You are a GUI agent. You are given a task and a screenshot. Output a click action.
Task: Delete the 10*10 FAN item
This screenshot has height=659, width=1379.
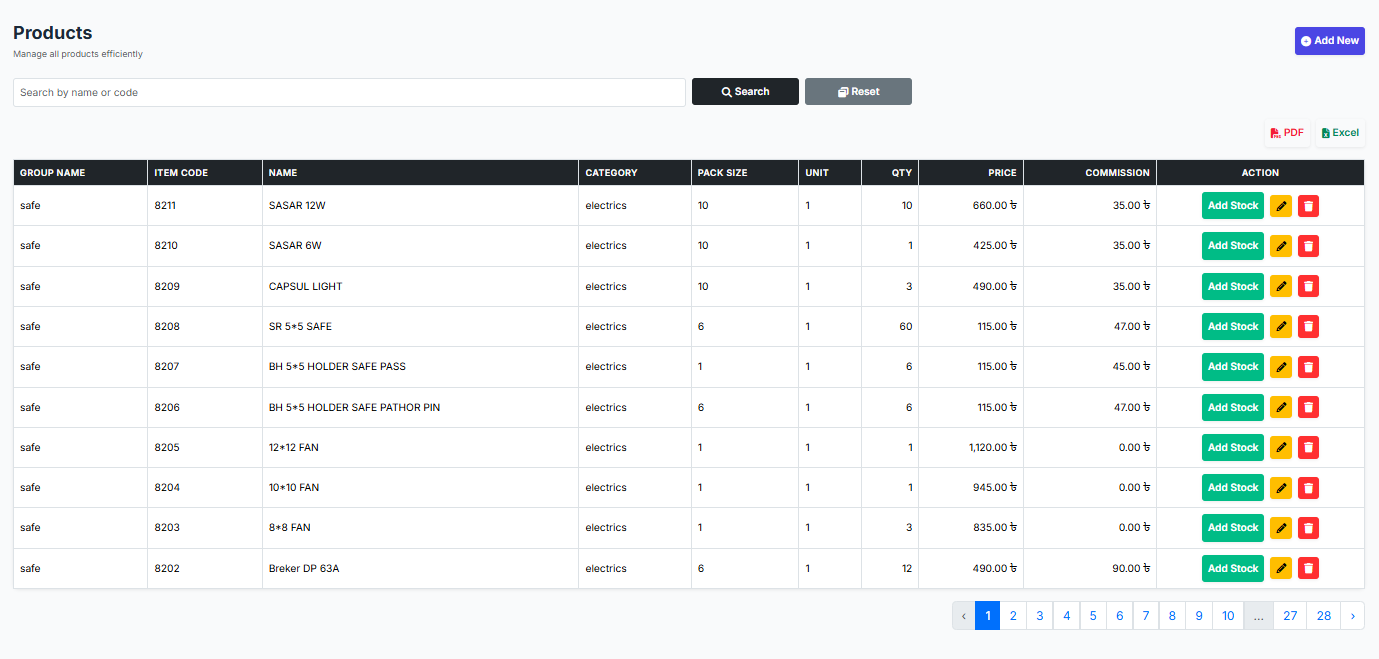coord(1308,488)
